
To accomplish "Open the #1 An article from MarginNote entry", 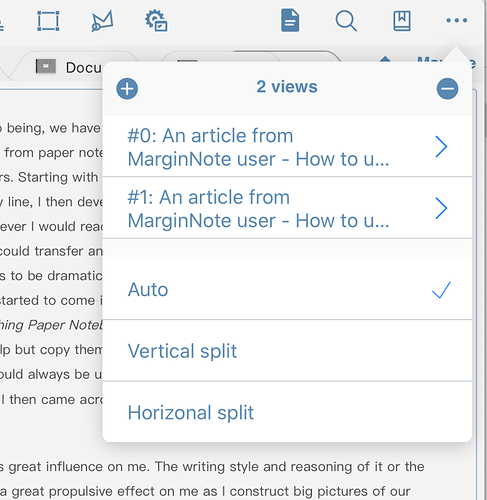I will tap(287, 208).
